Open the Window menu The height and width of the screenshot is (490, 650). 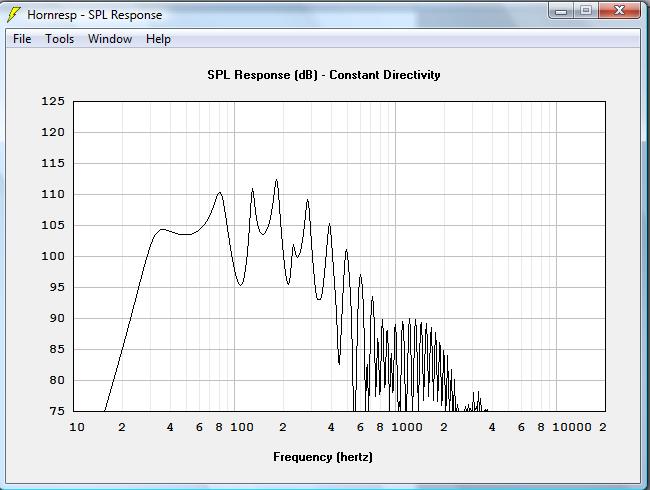[x=110, y=39]
